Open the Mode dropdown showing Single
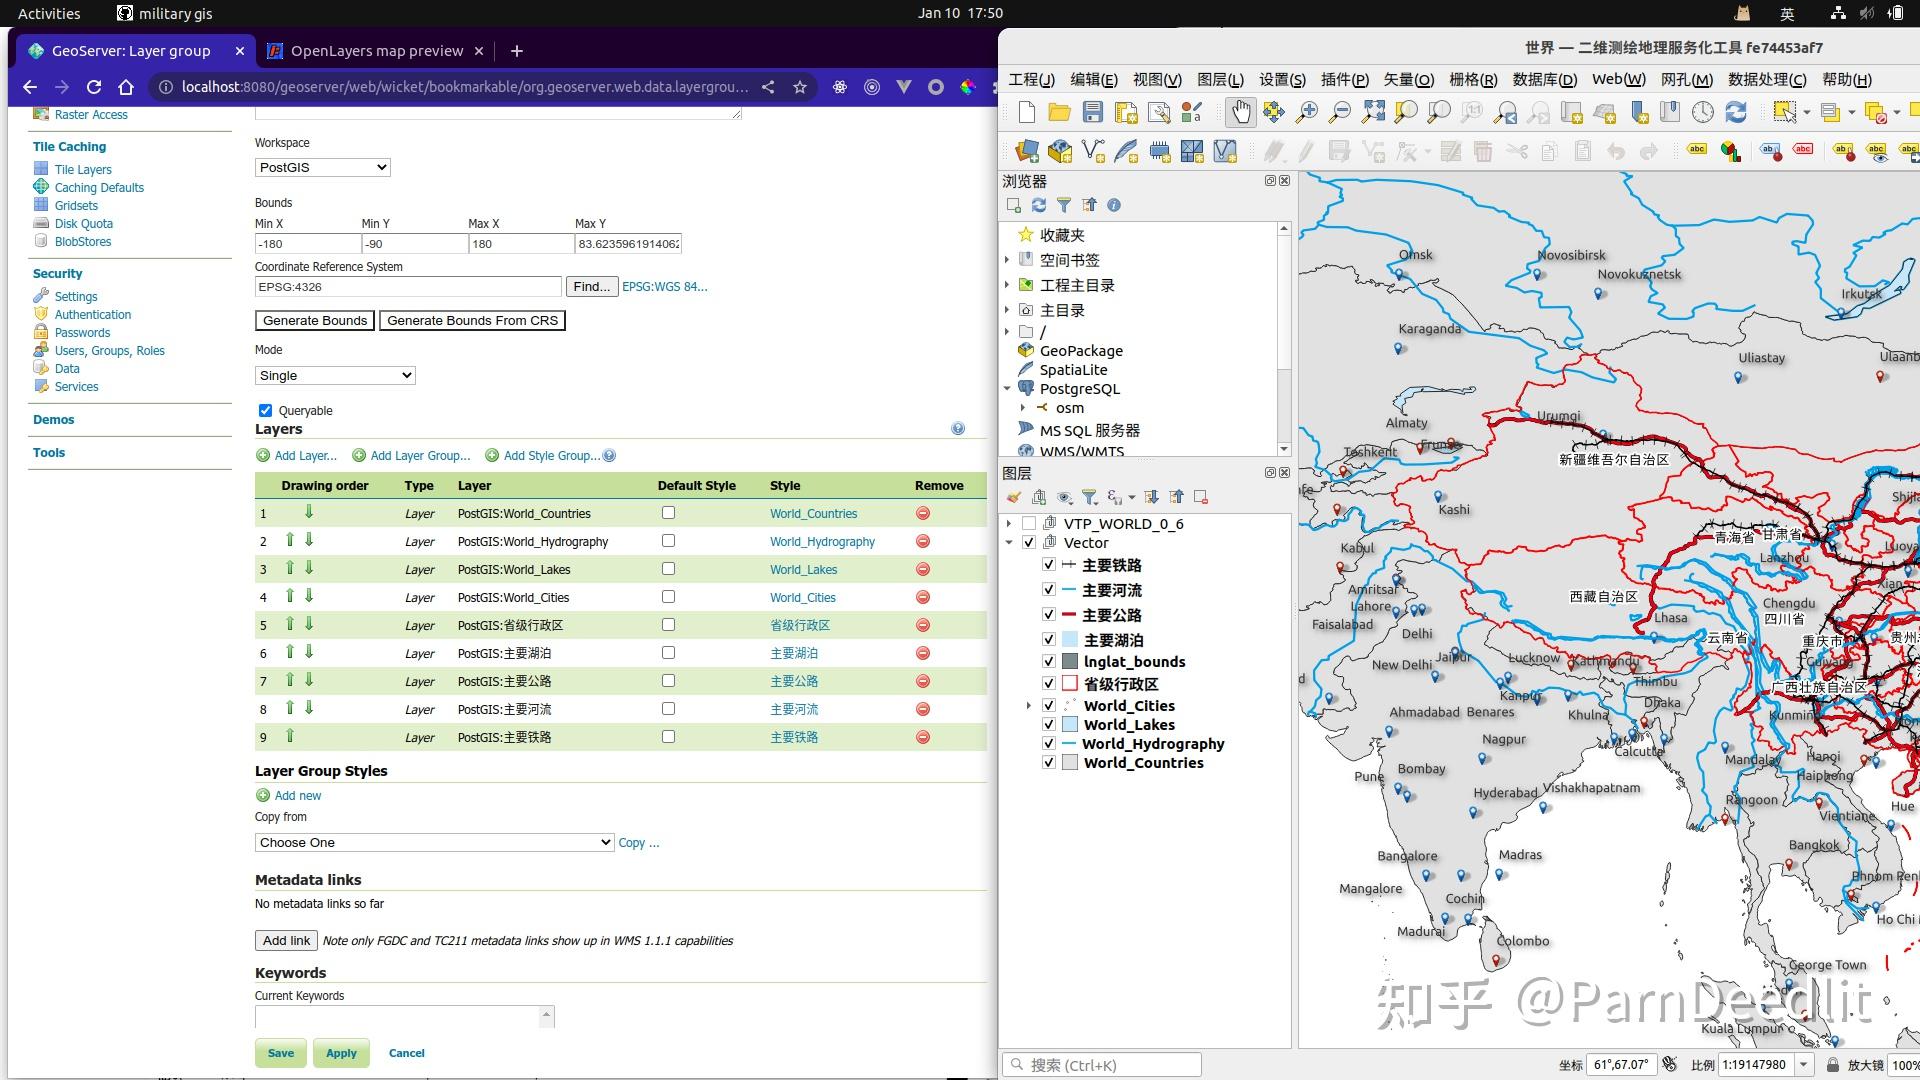The width and height of the screenshot is (1920, 1080). tap(335, 375)
